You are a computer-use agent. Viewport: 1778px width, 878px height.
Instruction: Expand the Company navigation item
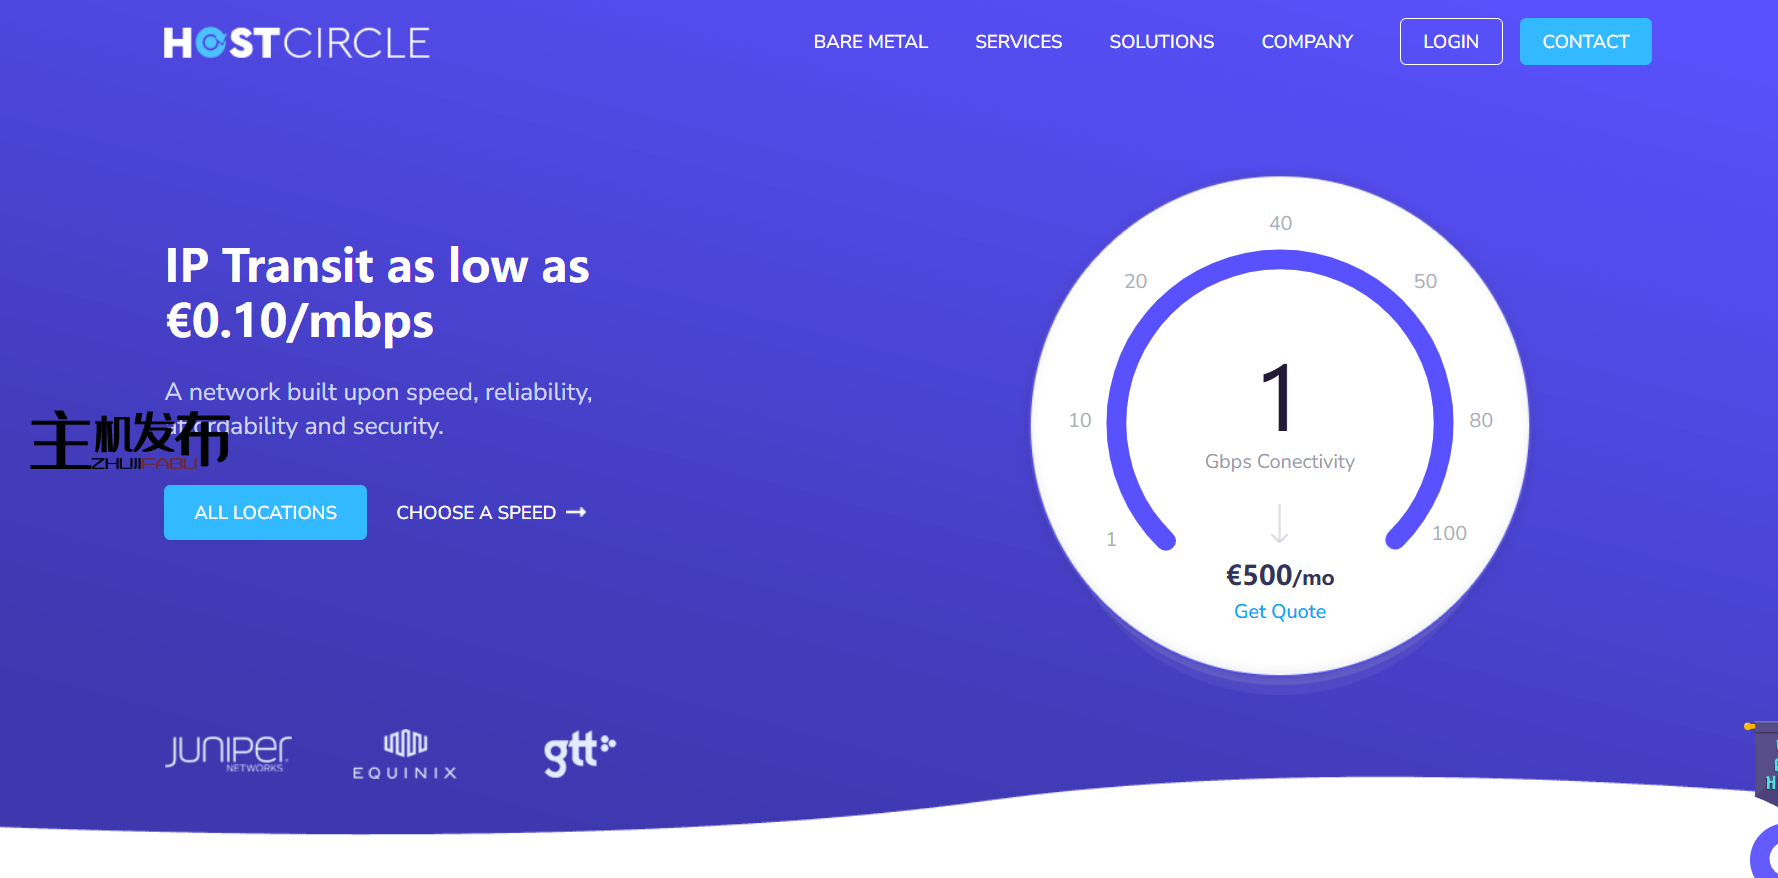coord(1306,42)
